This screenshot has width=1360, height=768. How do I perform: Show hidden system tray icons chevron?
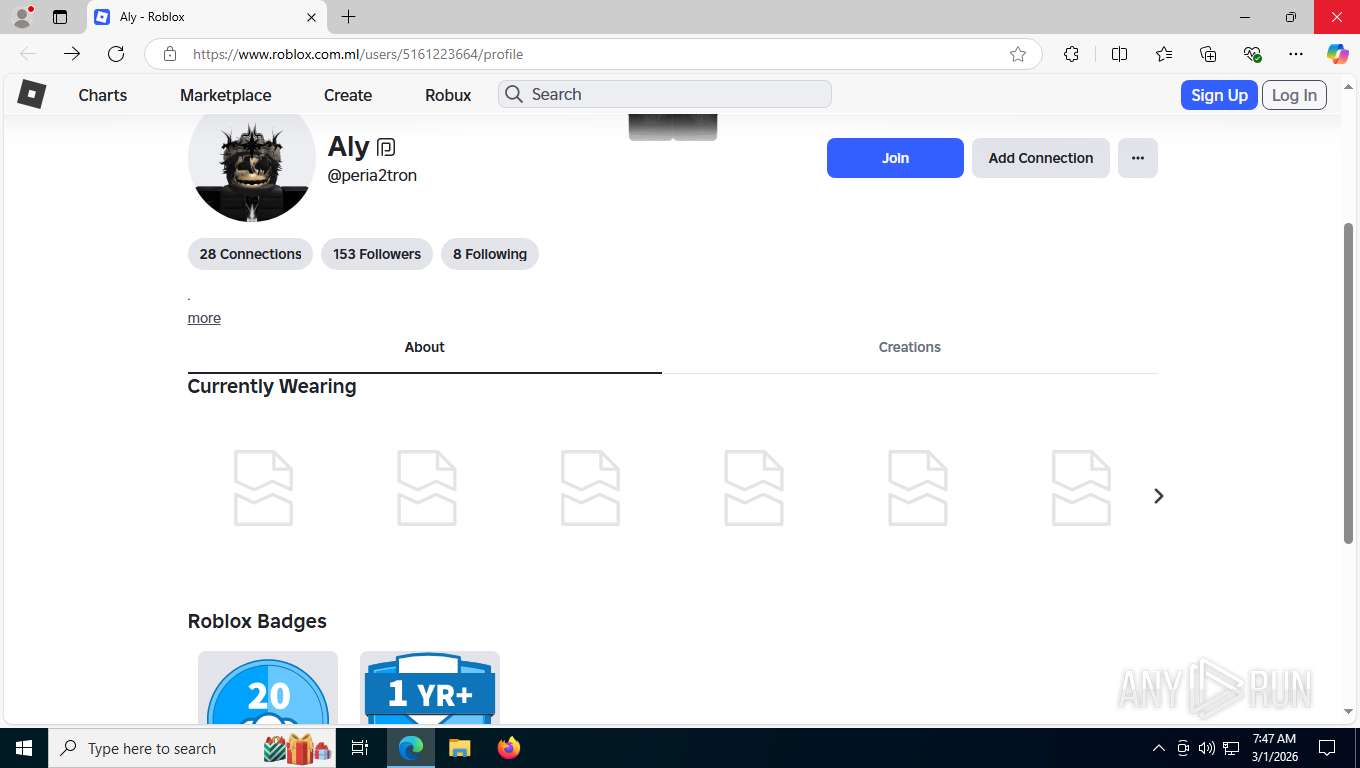point(1159,748)
